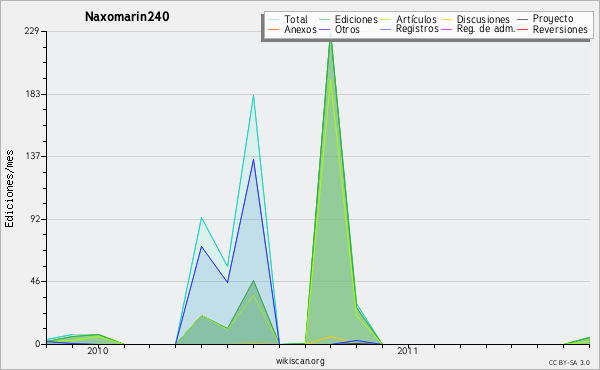Screen dimensions: 600x370
Task: Click the y-axis value 0
Action: click(x=38, y=344)
